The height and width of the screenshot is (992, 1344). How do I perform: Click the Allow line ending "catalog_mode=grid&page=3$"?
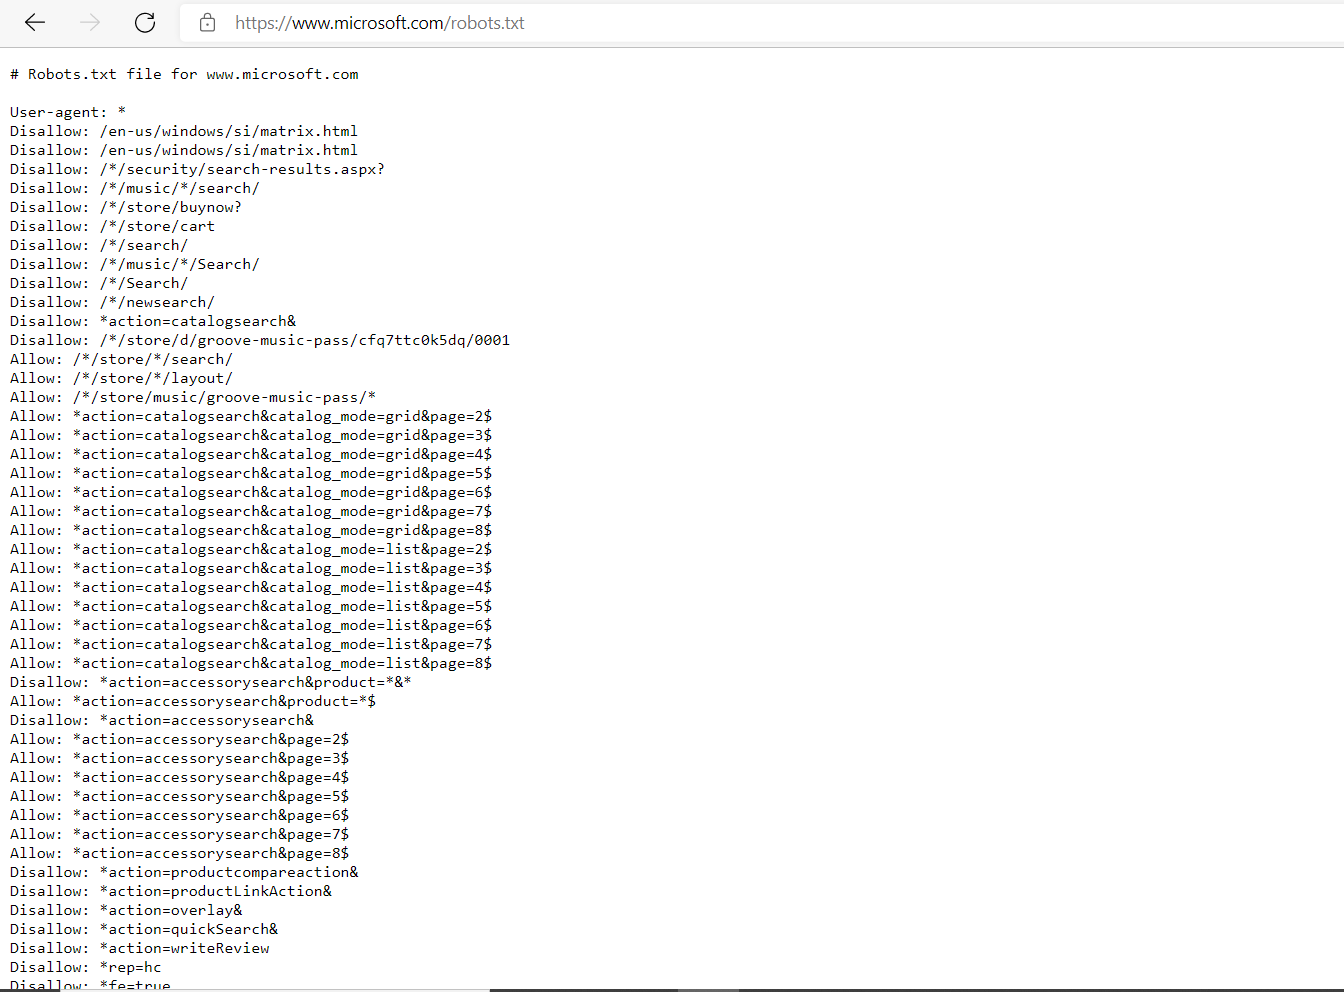pyautogui.click(x=251, y=435)
